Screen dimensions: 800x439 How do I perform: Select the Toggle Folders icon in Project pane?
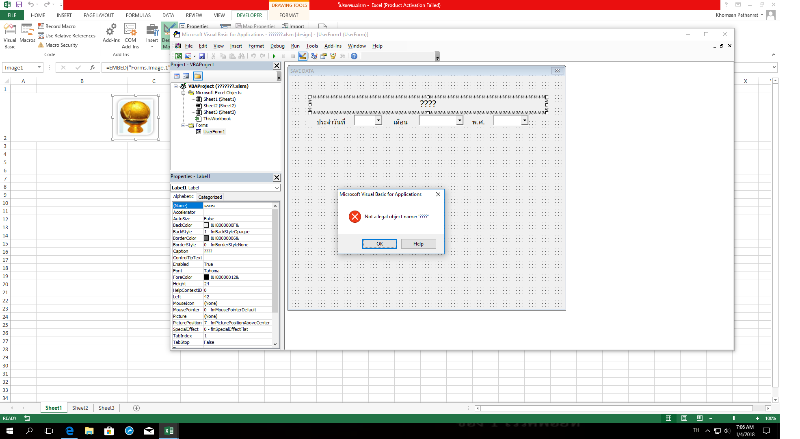coord(198,75)
